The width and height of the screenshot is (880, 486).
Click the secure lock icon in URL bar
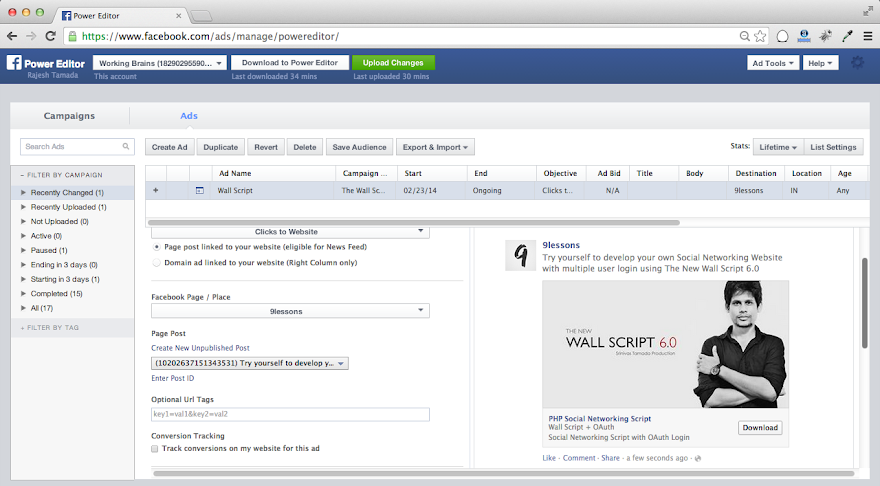[72, 36]
